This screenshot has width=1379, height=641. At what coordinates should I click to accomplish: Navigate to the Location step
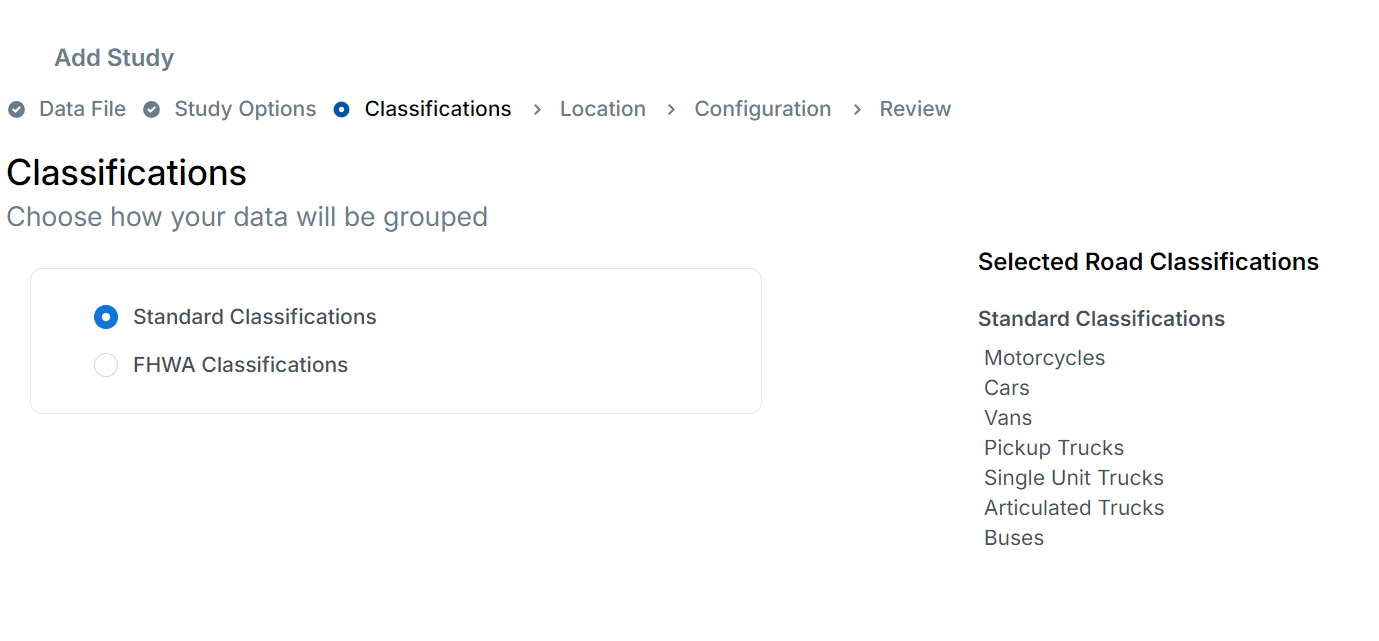(603, 109)
